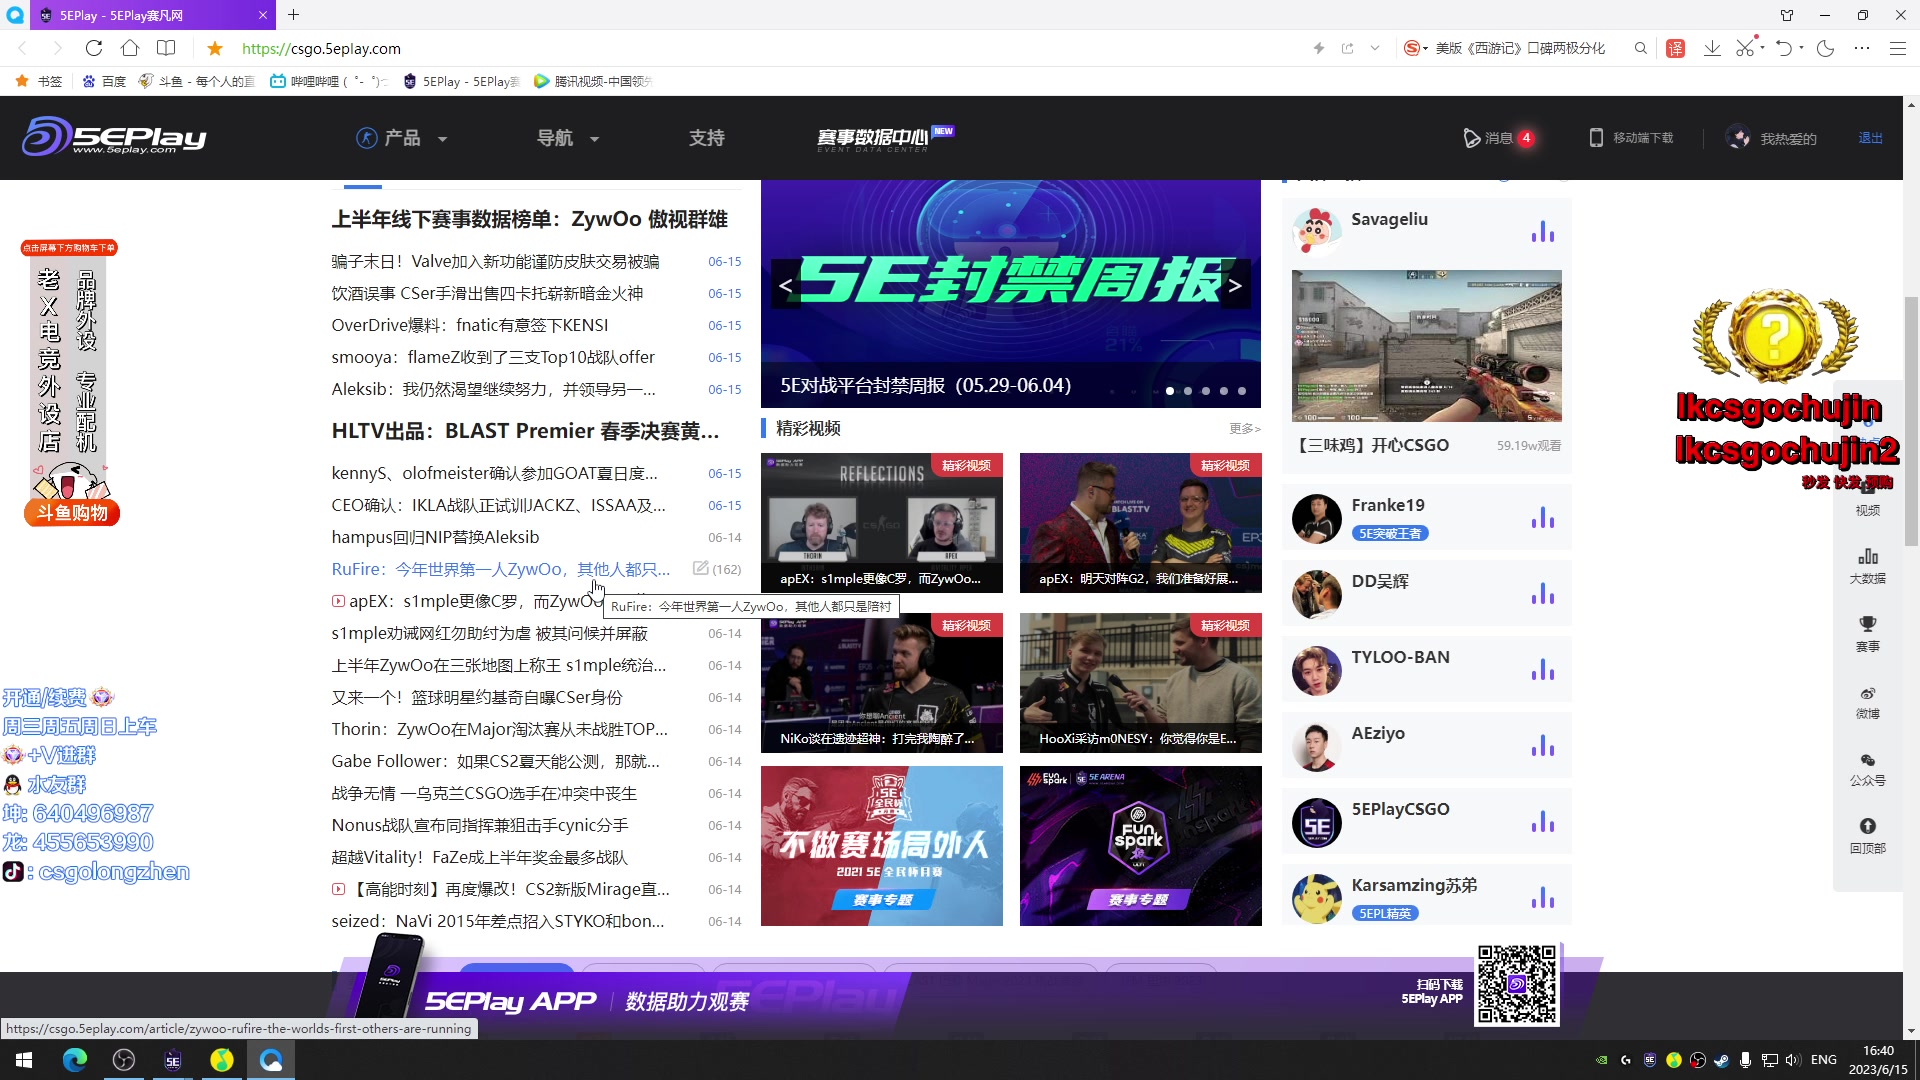The height and width of the screenshot is (1080, 1920).
Task: Open Microsoft Edge from taskbar
Action: (x=75, y=1060)
